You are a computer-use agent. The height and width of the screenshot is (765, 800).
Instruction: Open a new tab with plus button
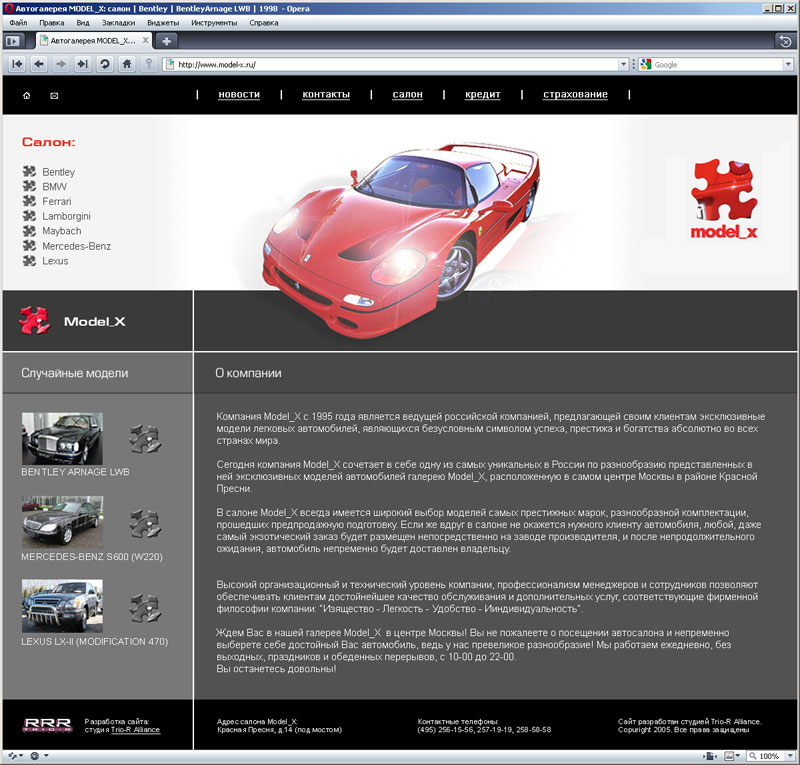click(166, 41)
